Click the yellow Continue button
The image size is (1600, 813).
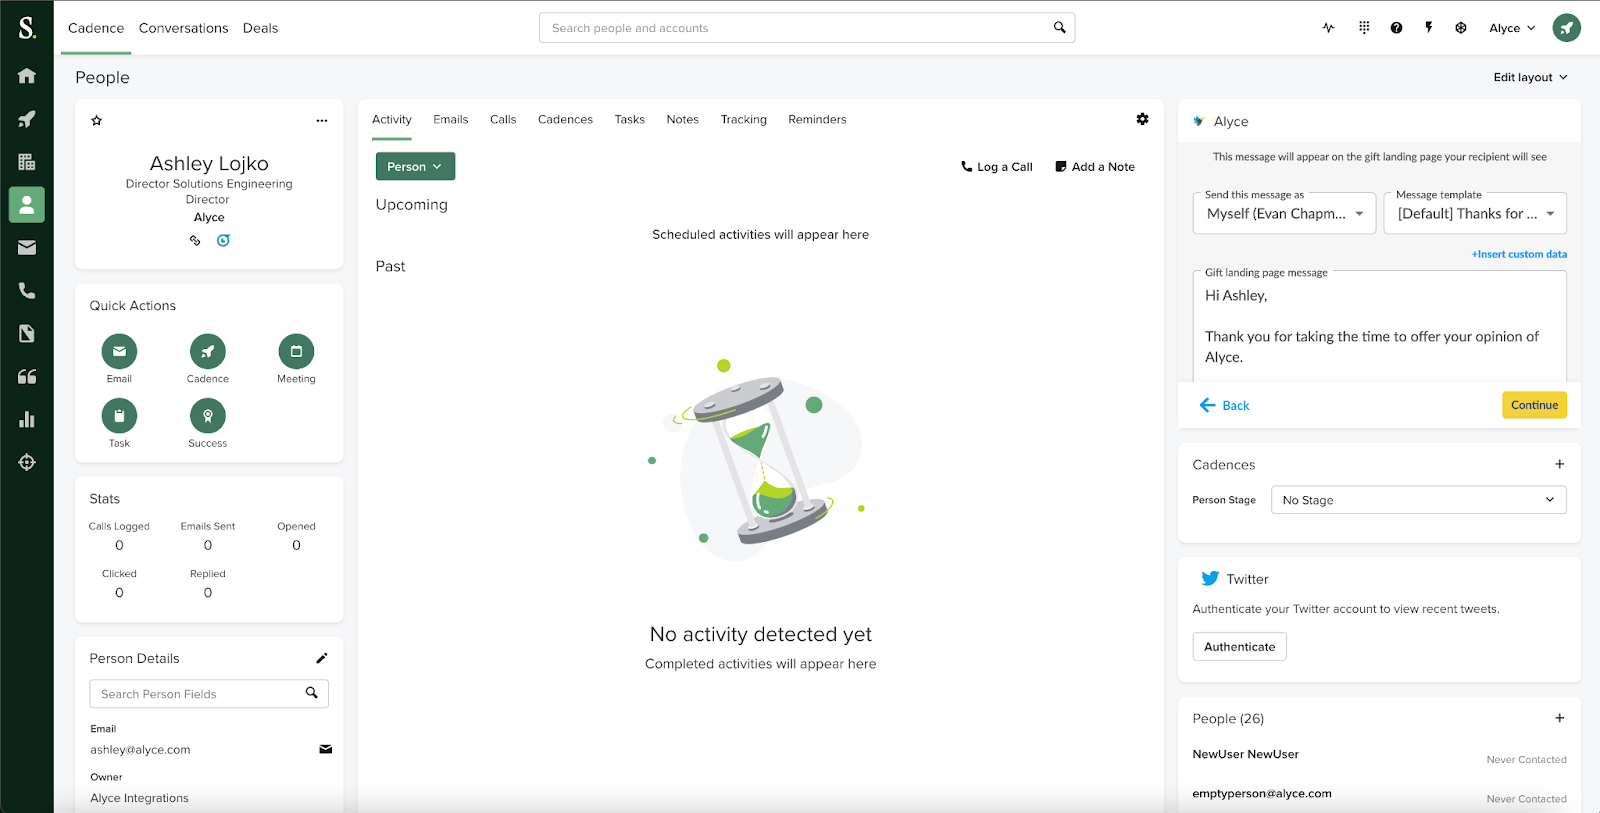click(x=1534, y=405)
